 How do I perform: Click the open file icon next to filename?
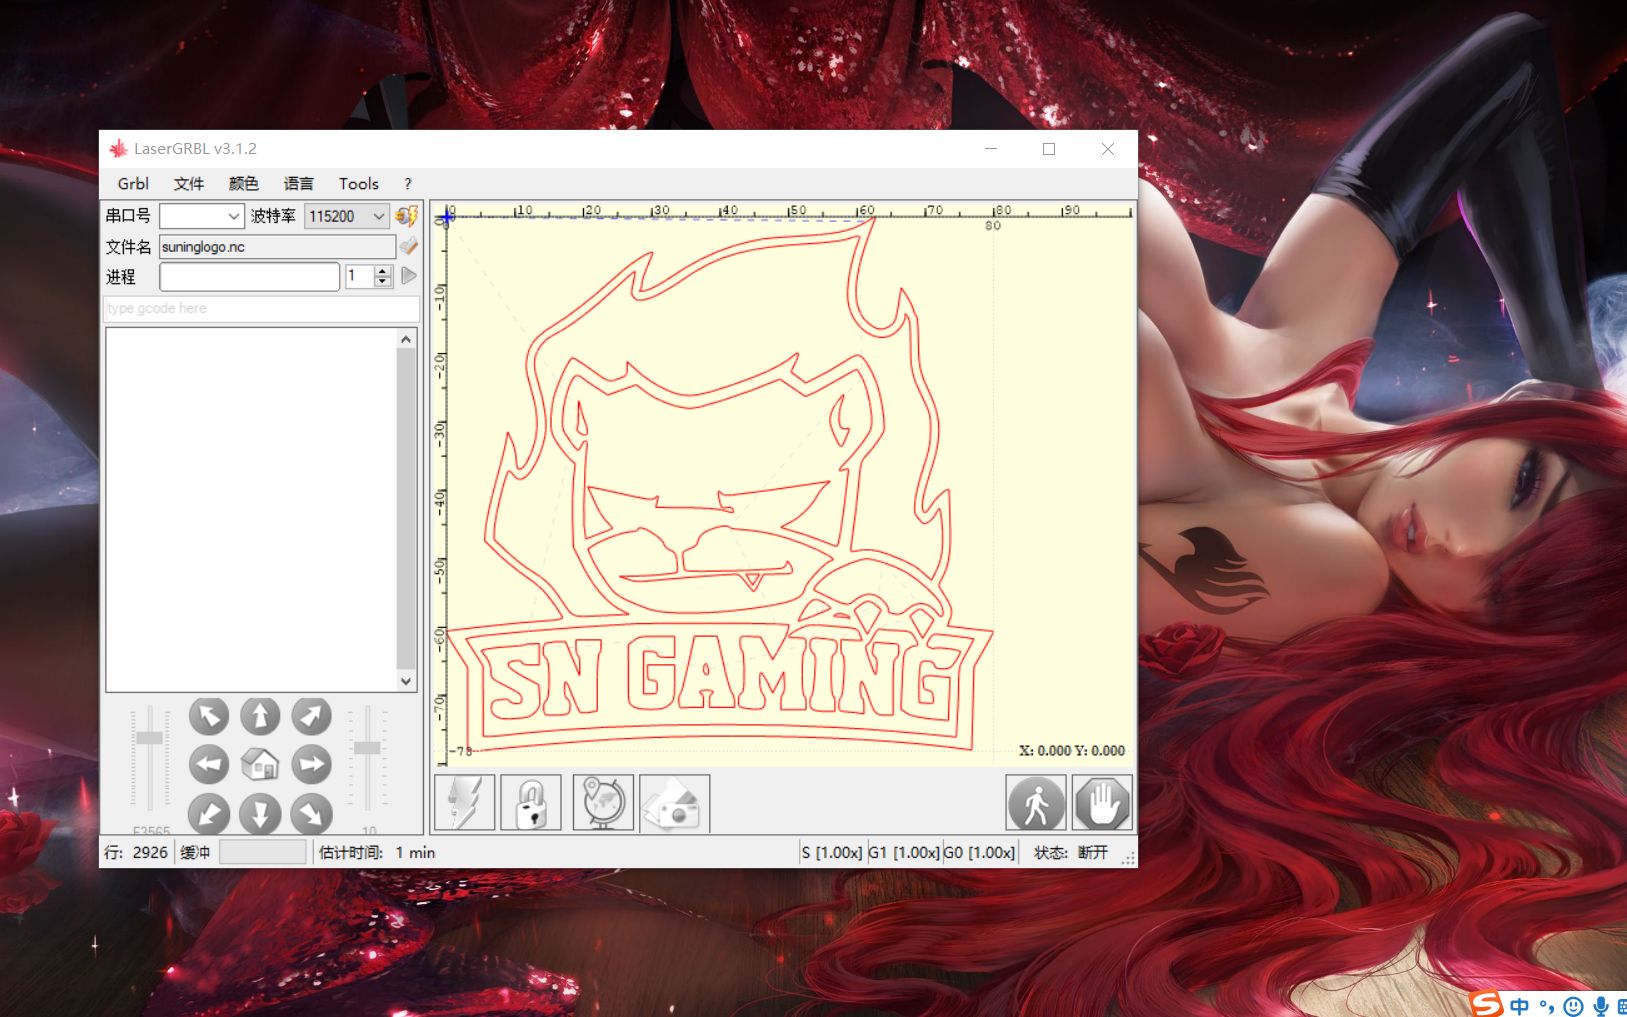(408, 246)
